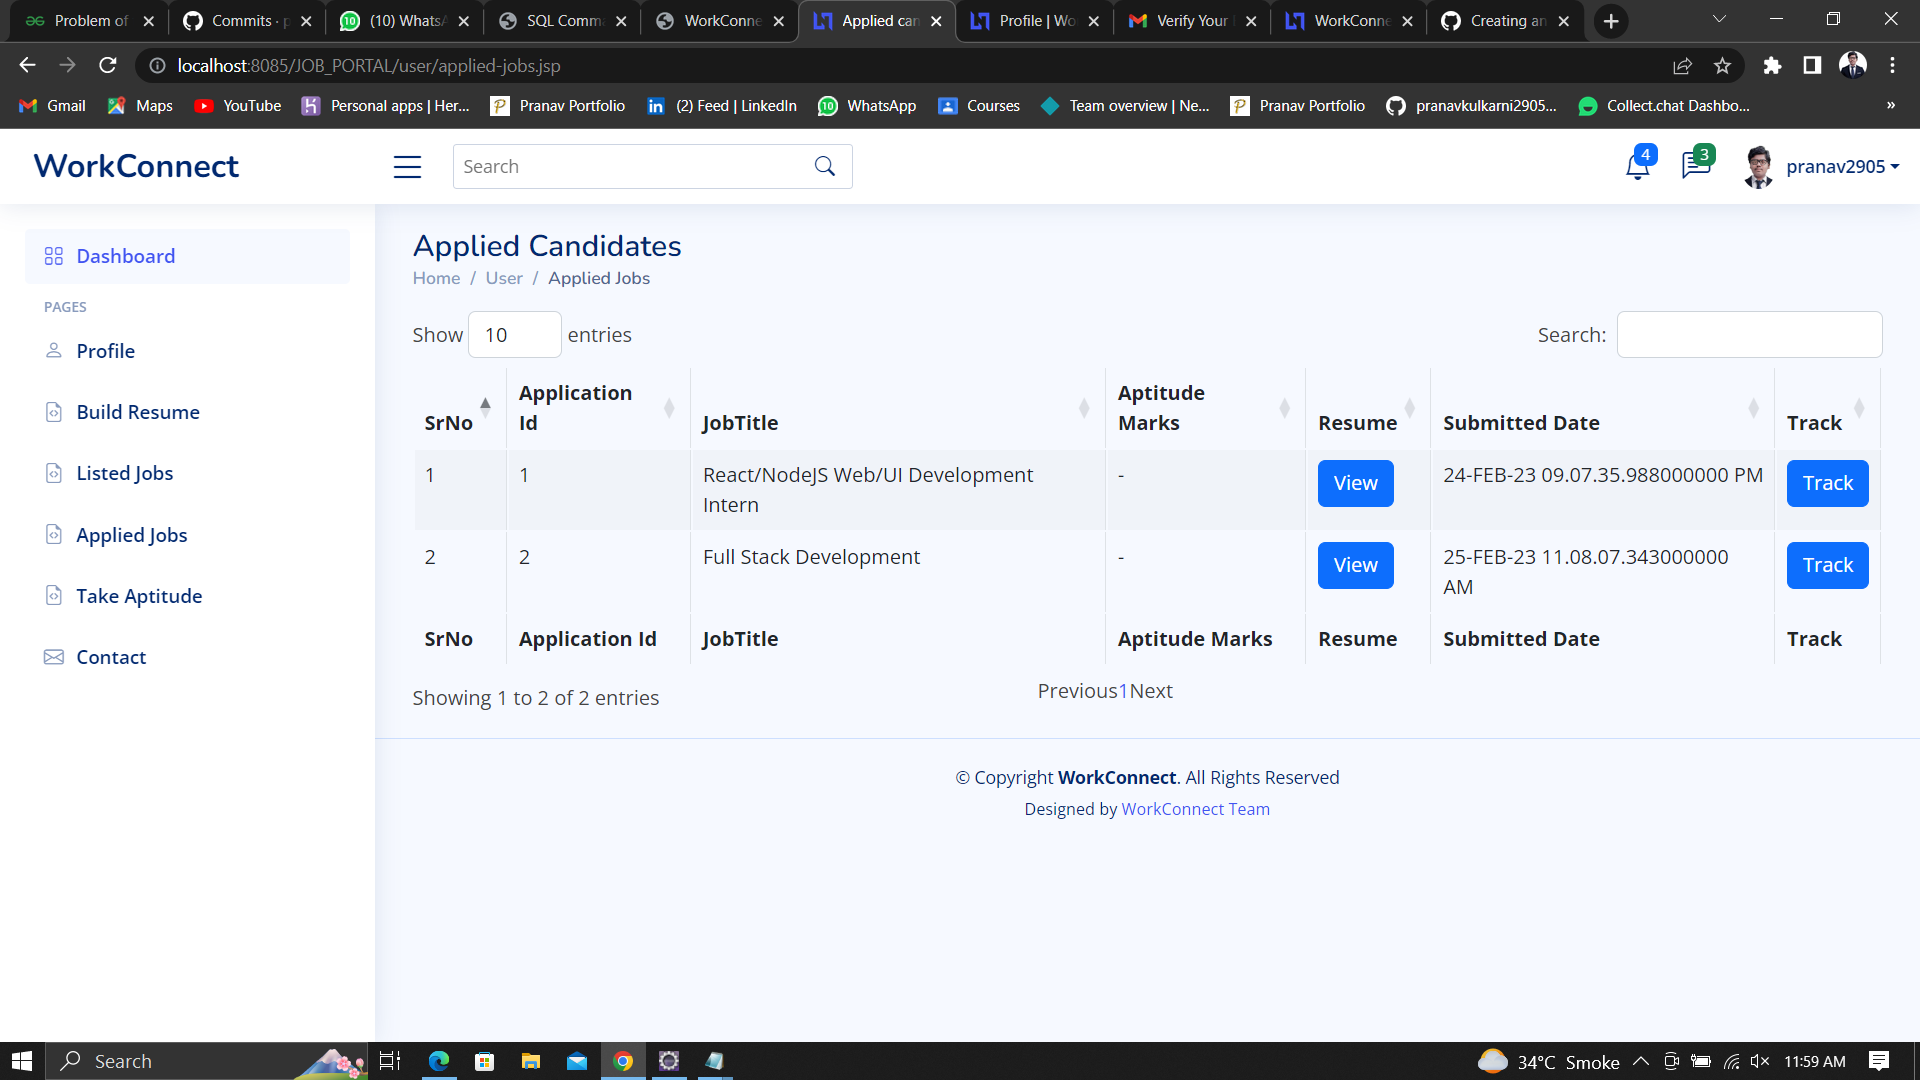Click the table Search input field
Image resolution: width=1920 pixels, height=1080 pixels.
click(x=1749, y=335)
